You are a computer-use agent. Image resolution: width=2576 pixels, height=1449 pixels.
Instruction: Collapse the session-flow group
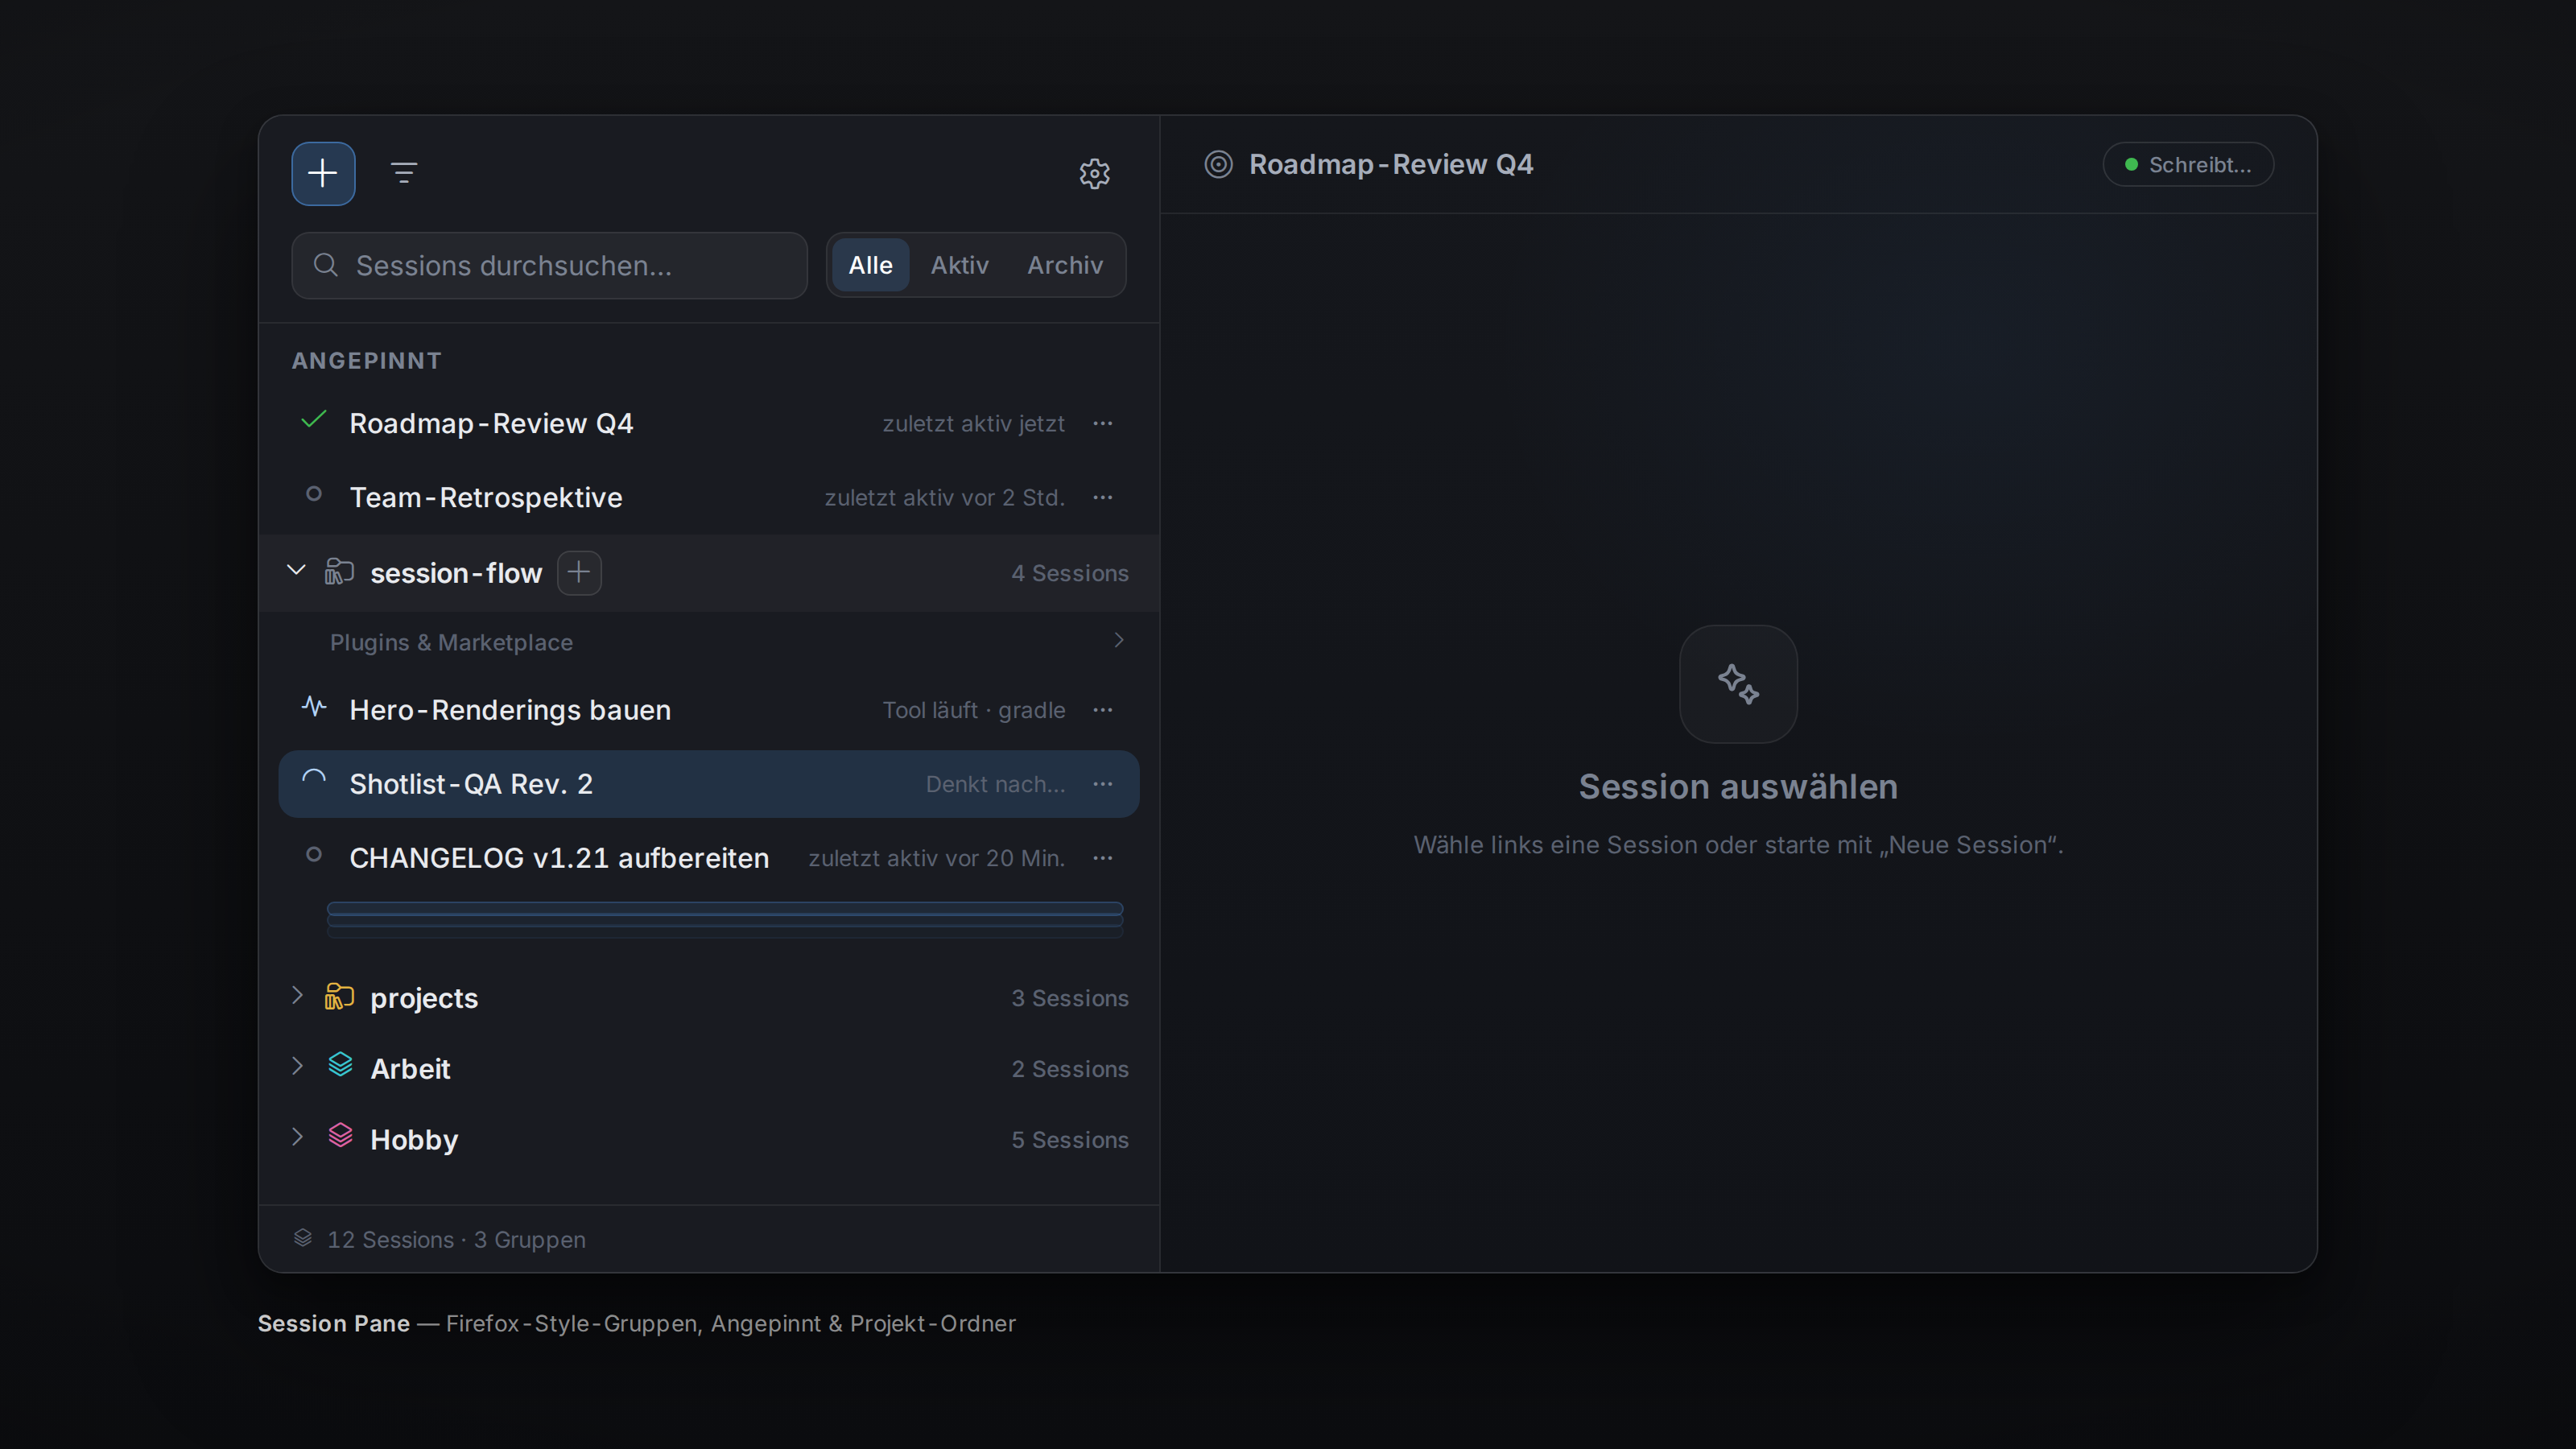(296, 570)
